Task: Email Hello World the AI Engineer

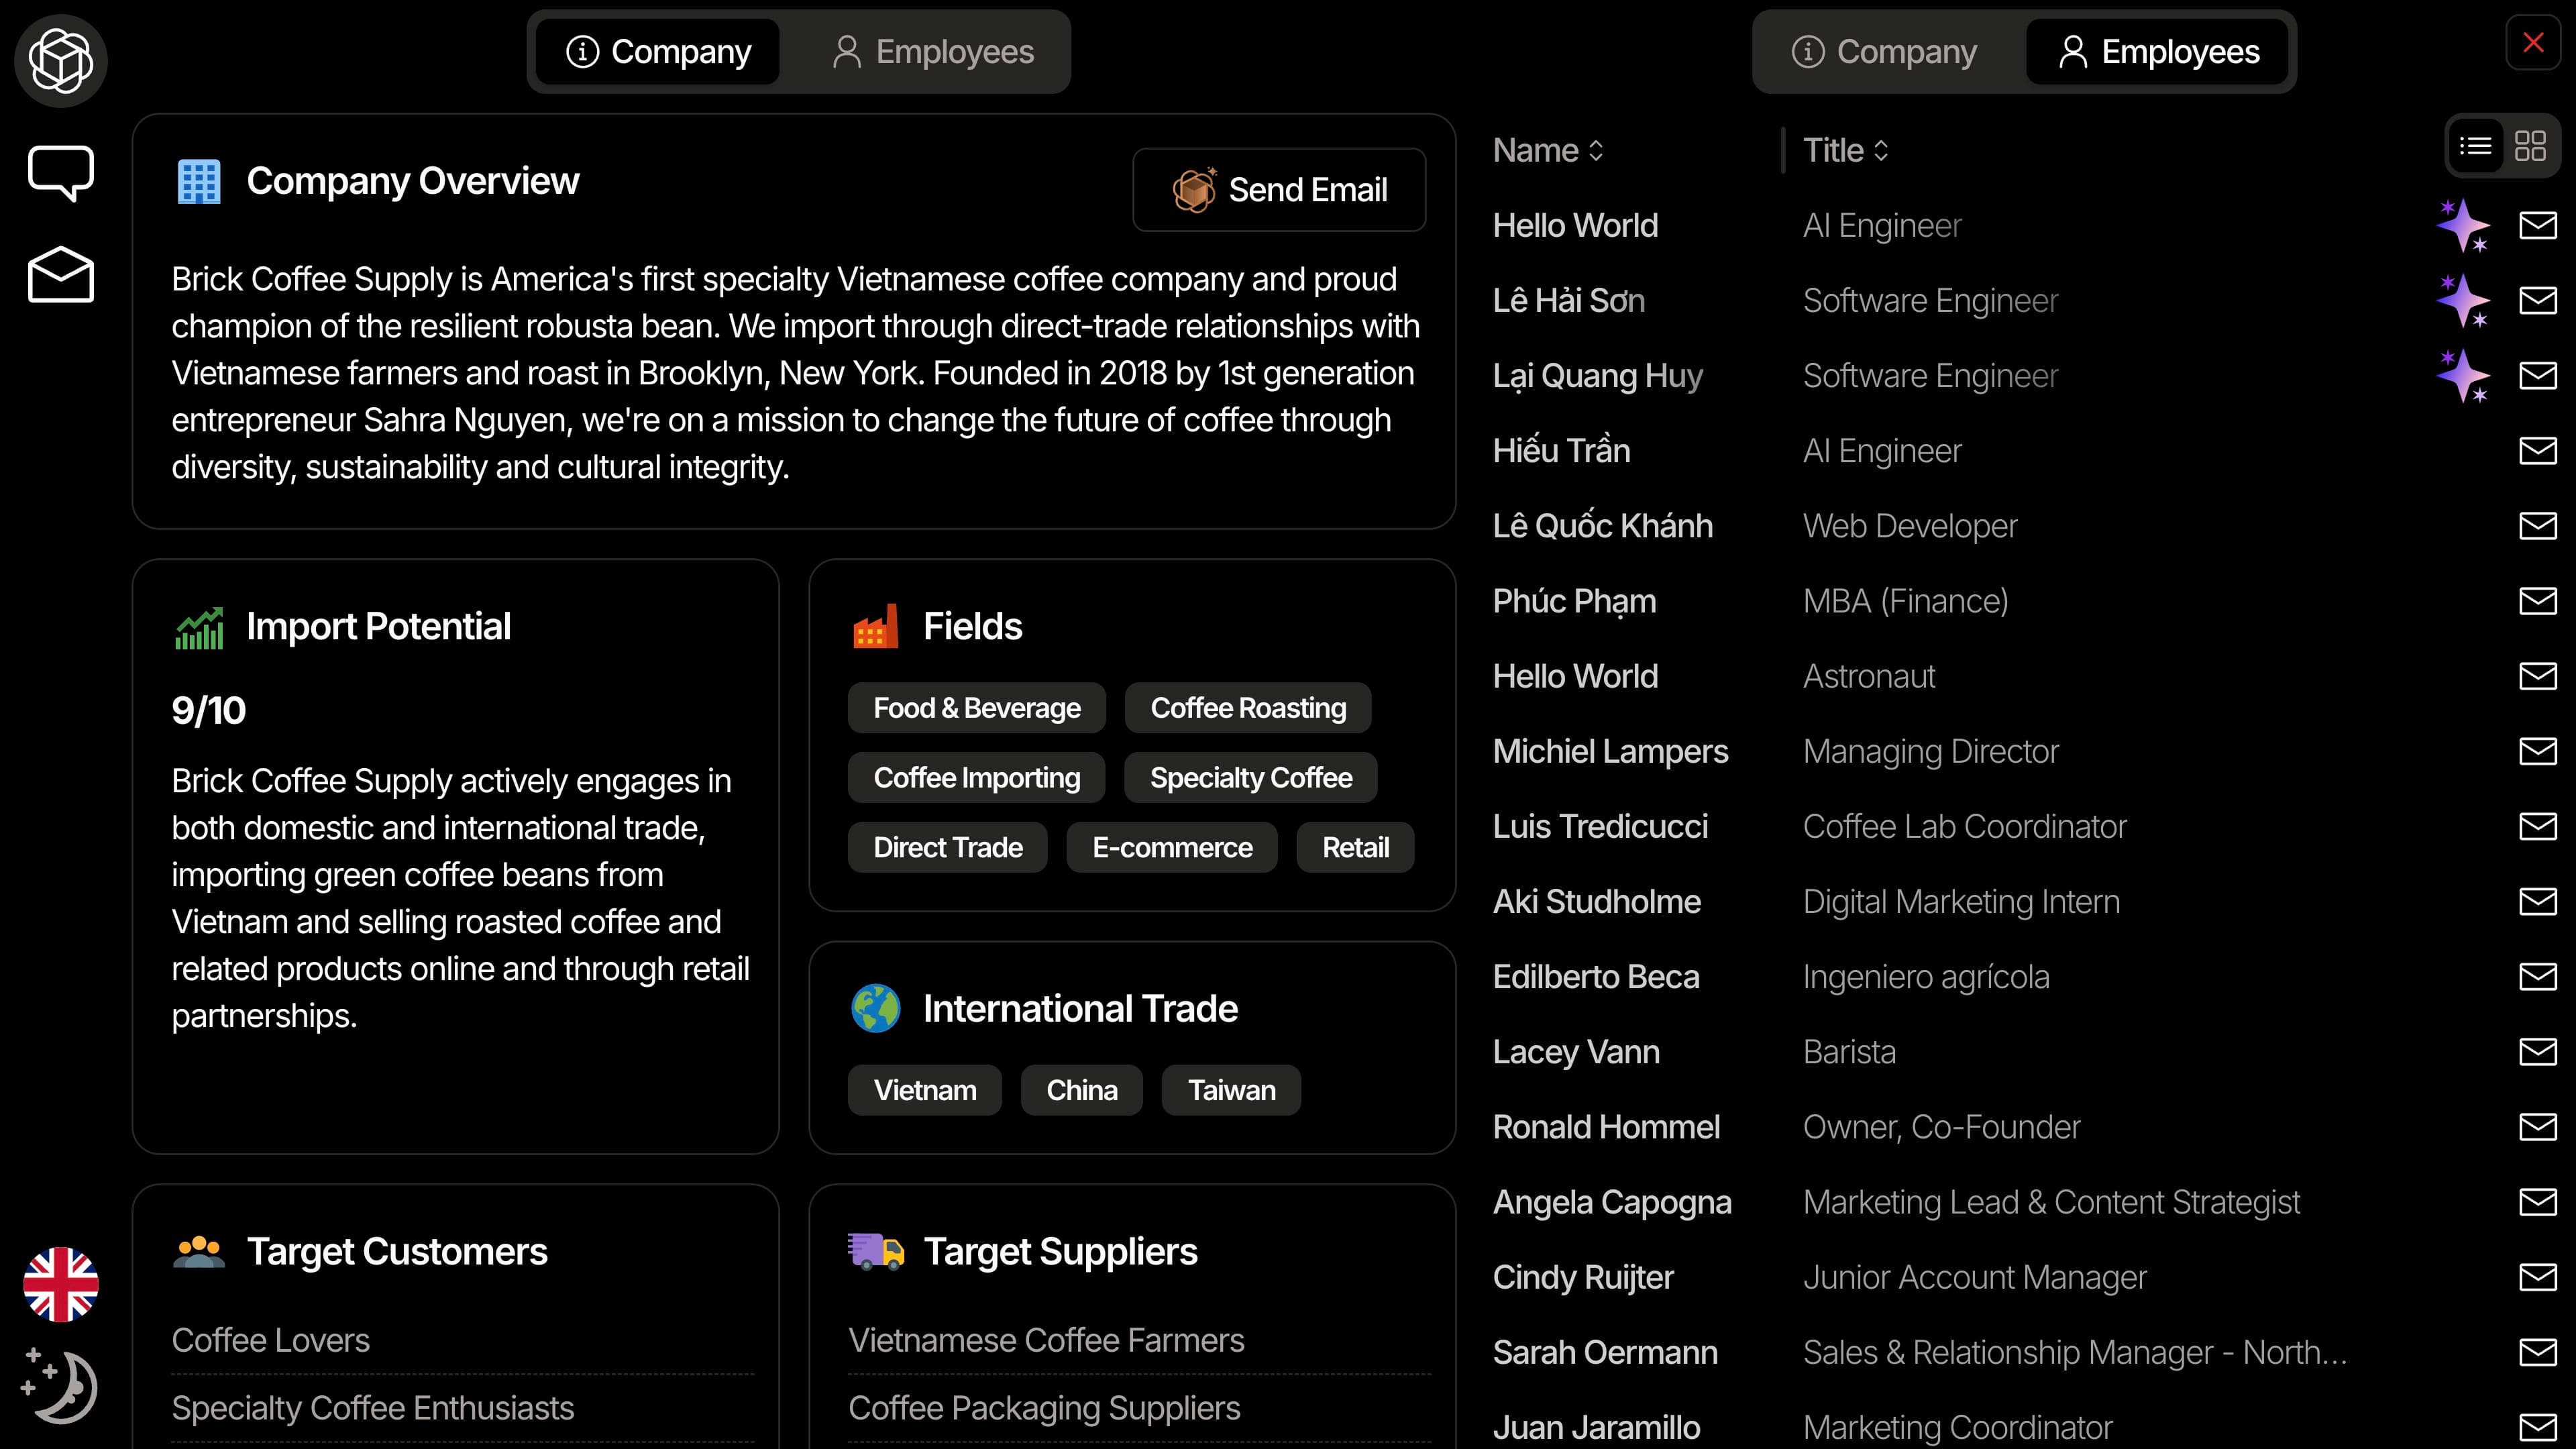Action: [2537, 226]
